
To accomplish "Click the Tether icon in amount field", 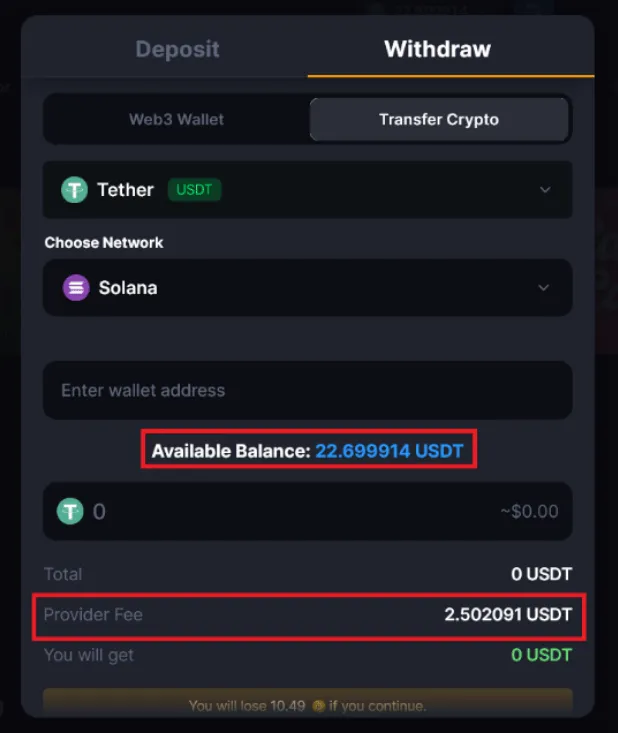I will click(x=70, y=511).
